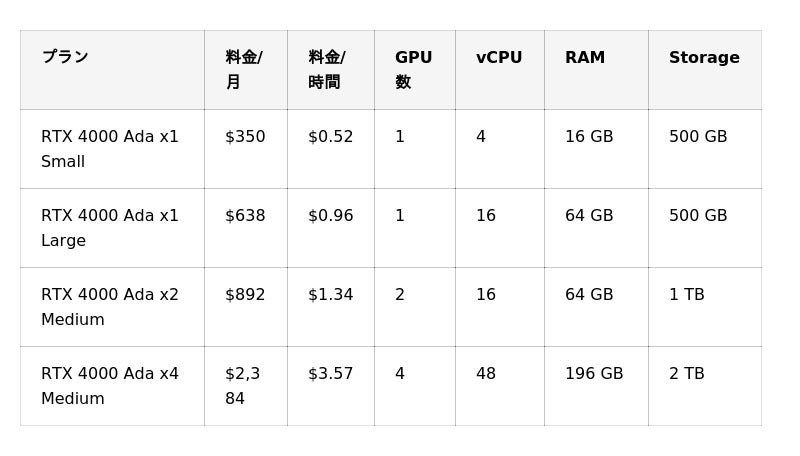This screenshot has height=456, width=800.
Task: Select the RTX 4000 Ada x1 Small plan
Action: click(110, 149)
